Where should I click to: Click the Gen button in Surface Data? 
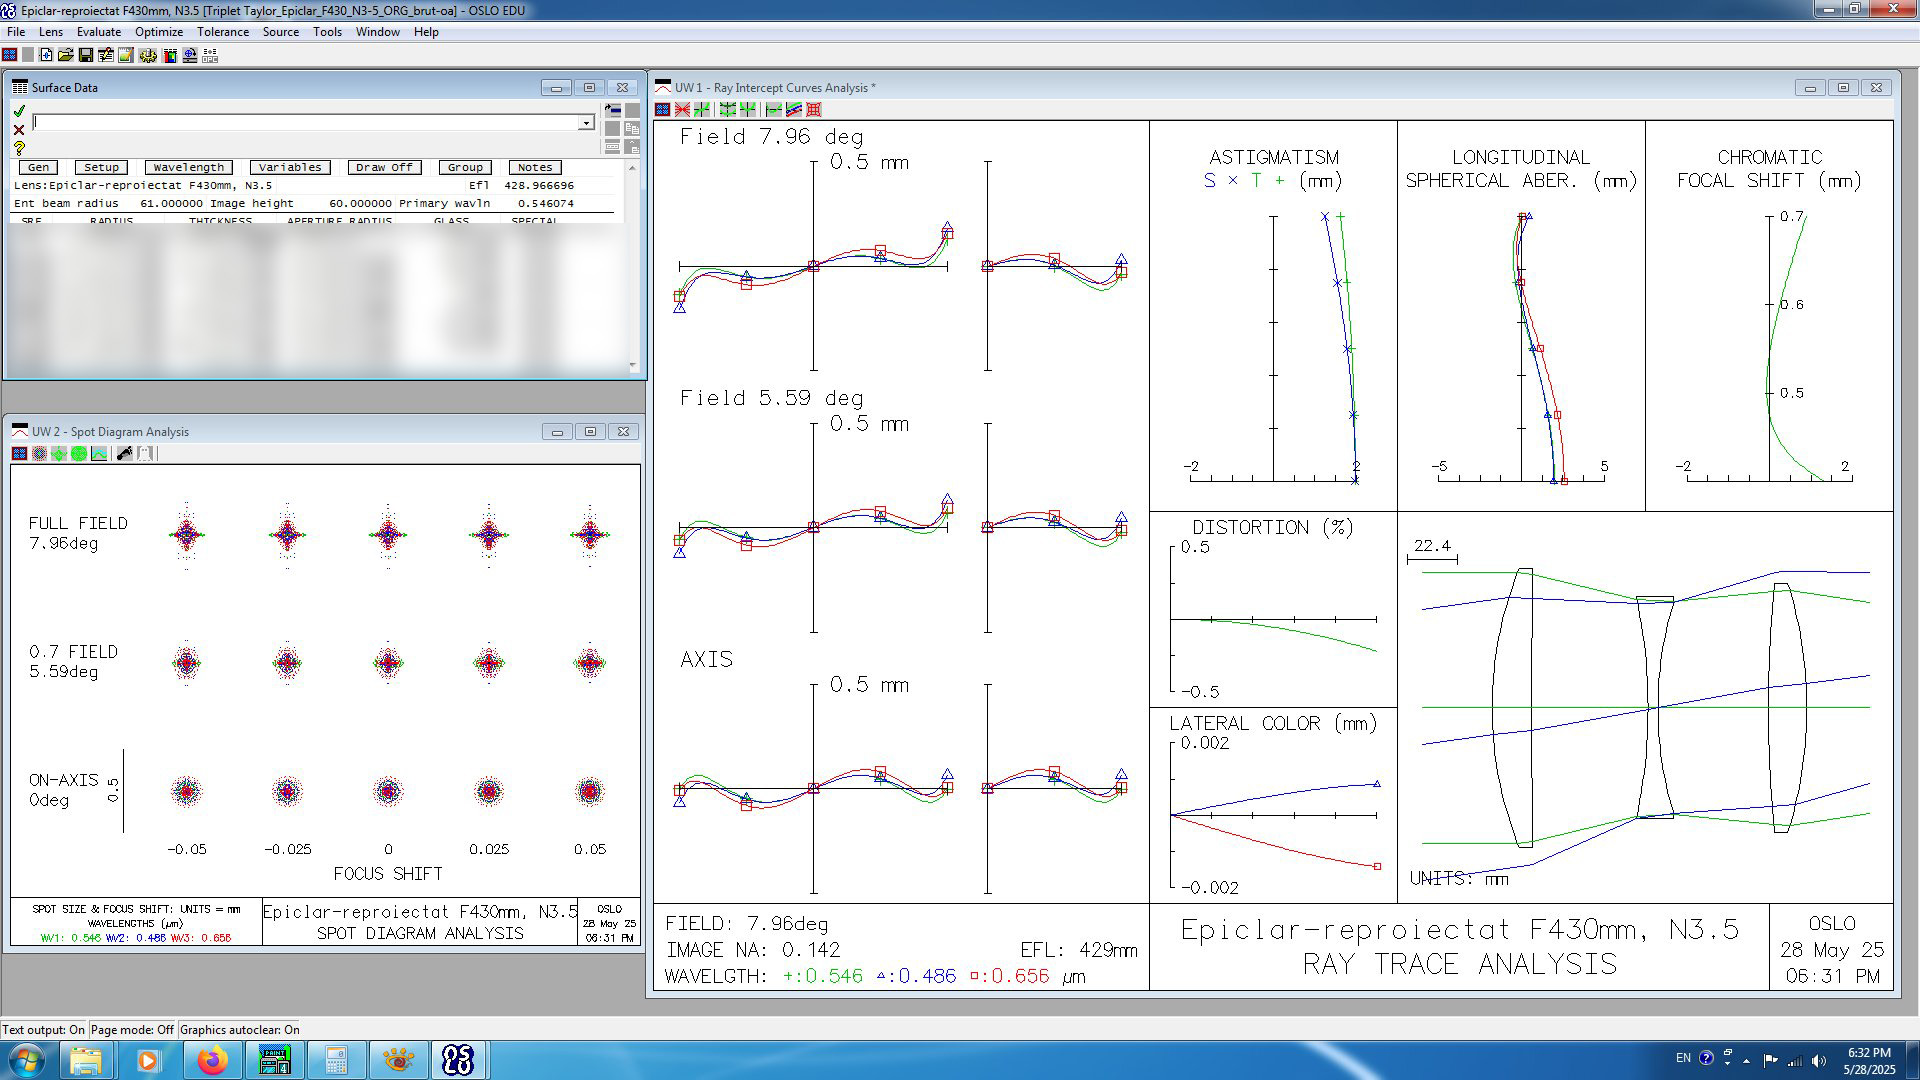(39, 167)
